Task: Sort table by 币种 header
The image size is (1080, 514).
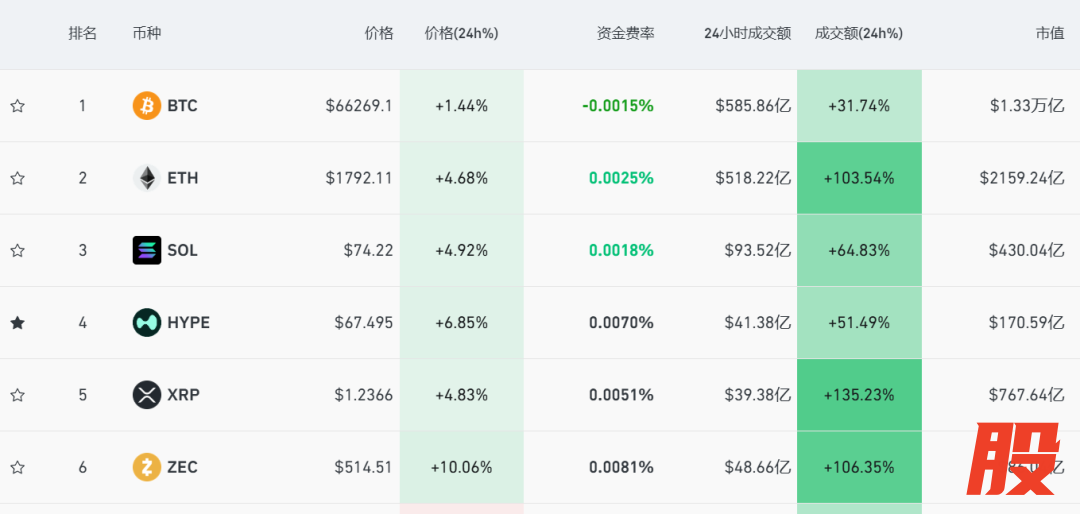Action: click(147, 33)
